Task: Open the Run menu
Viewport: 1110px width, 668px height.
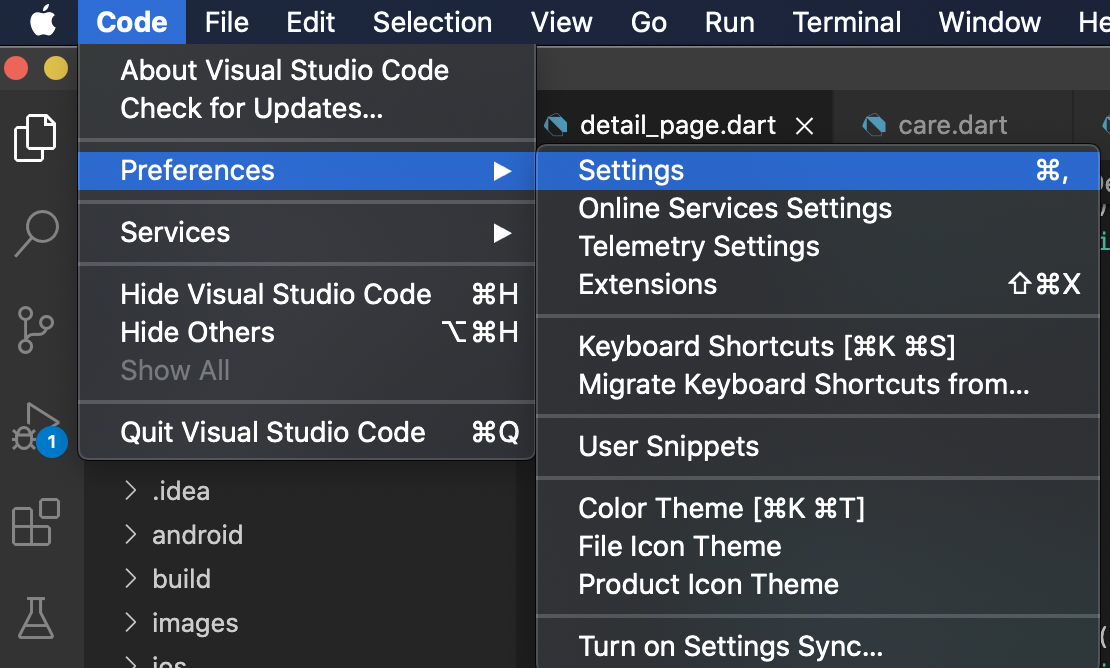Action: (x=729, y=22)
